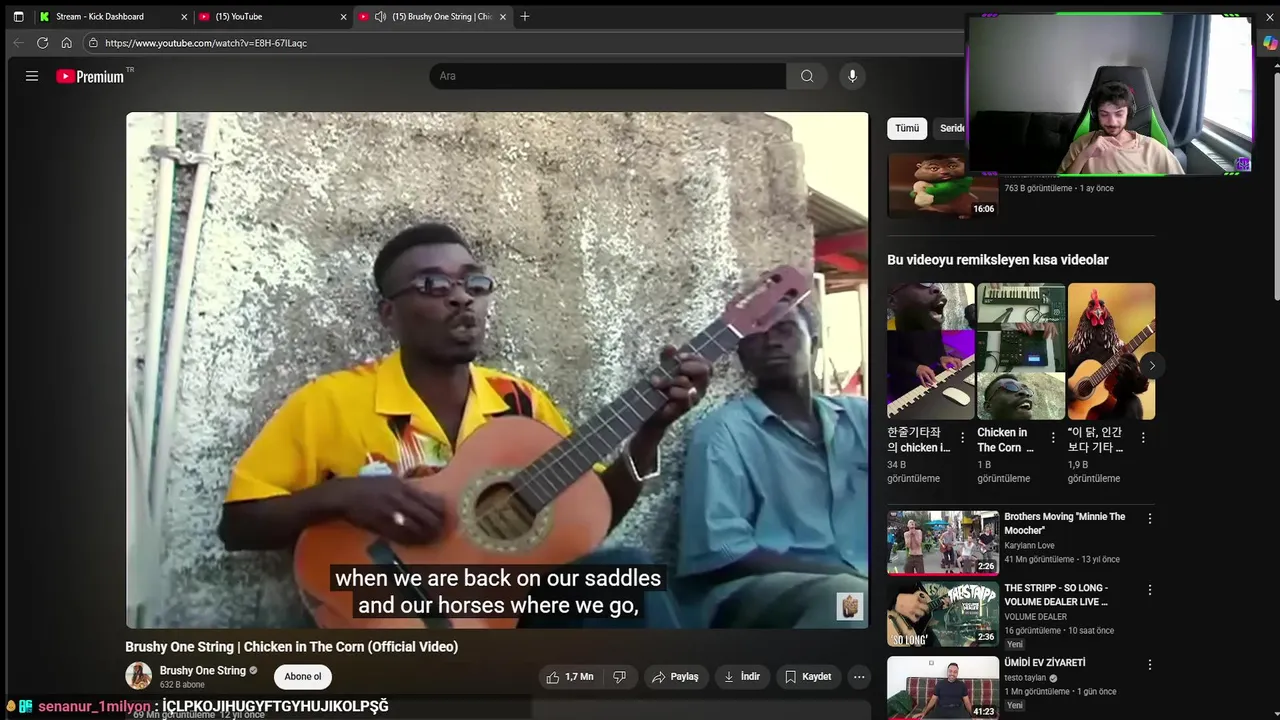The image size is (1280, 720).
Task: Open options for 'ÜMİDİ EV ZİYARETİ' video
Action: point(1150,664)
